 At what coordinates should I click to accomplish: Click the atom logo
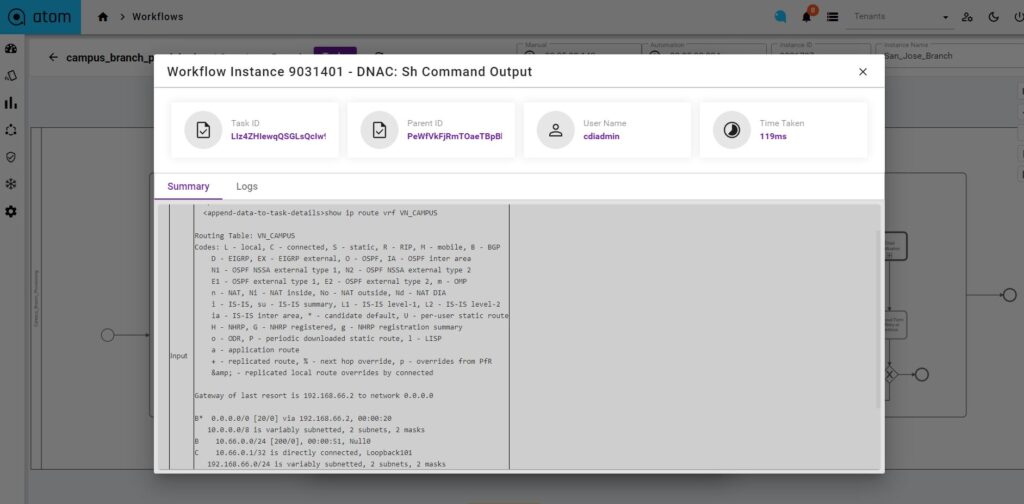point(40,17)
